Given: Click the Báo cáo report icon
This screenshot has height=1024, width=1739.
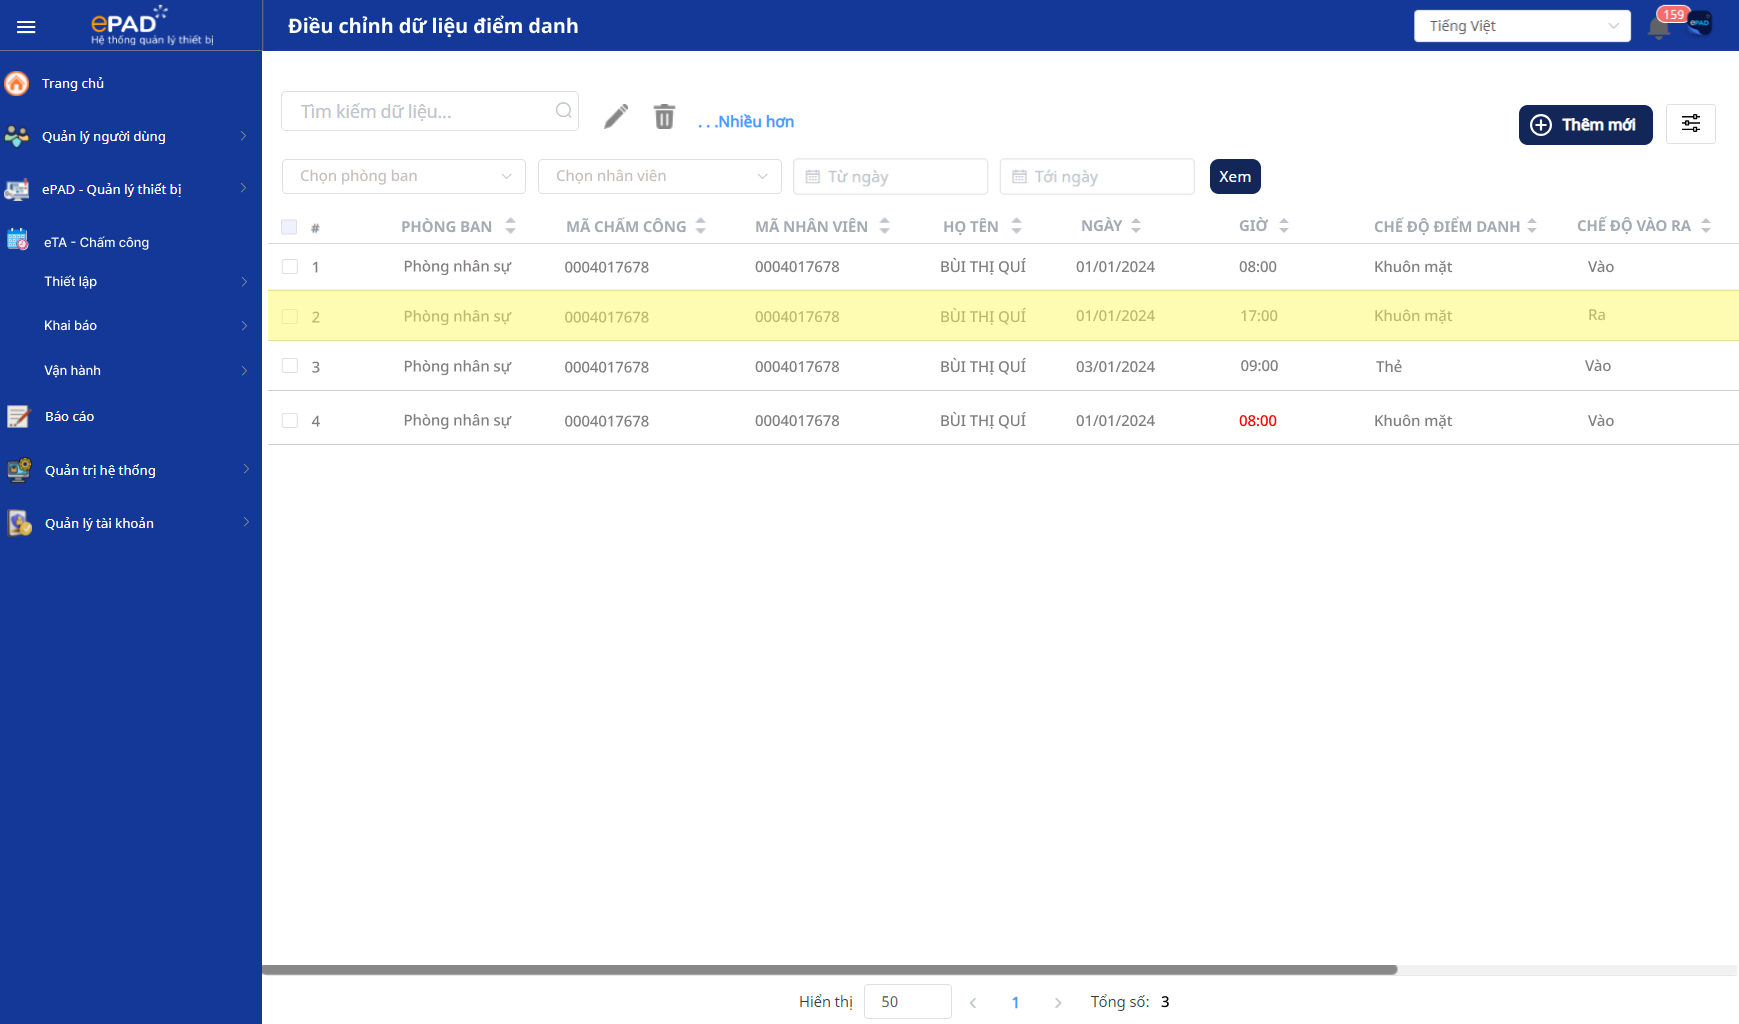Looking at the screenshot, I should point(18,416).
